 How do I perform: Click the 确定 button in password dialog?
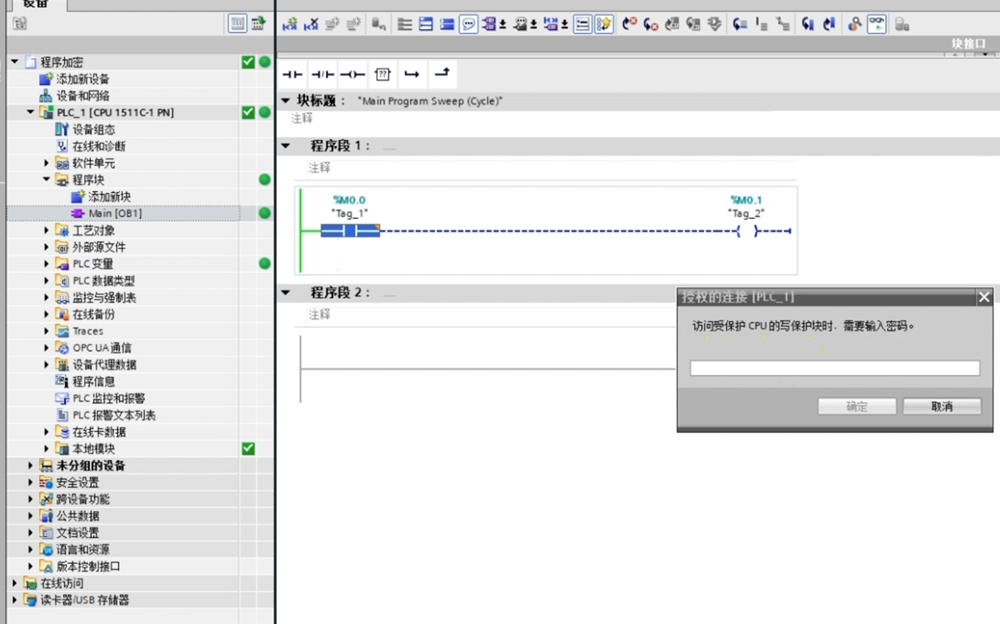pyautogui.click(x=856, y=407)
